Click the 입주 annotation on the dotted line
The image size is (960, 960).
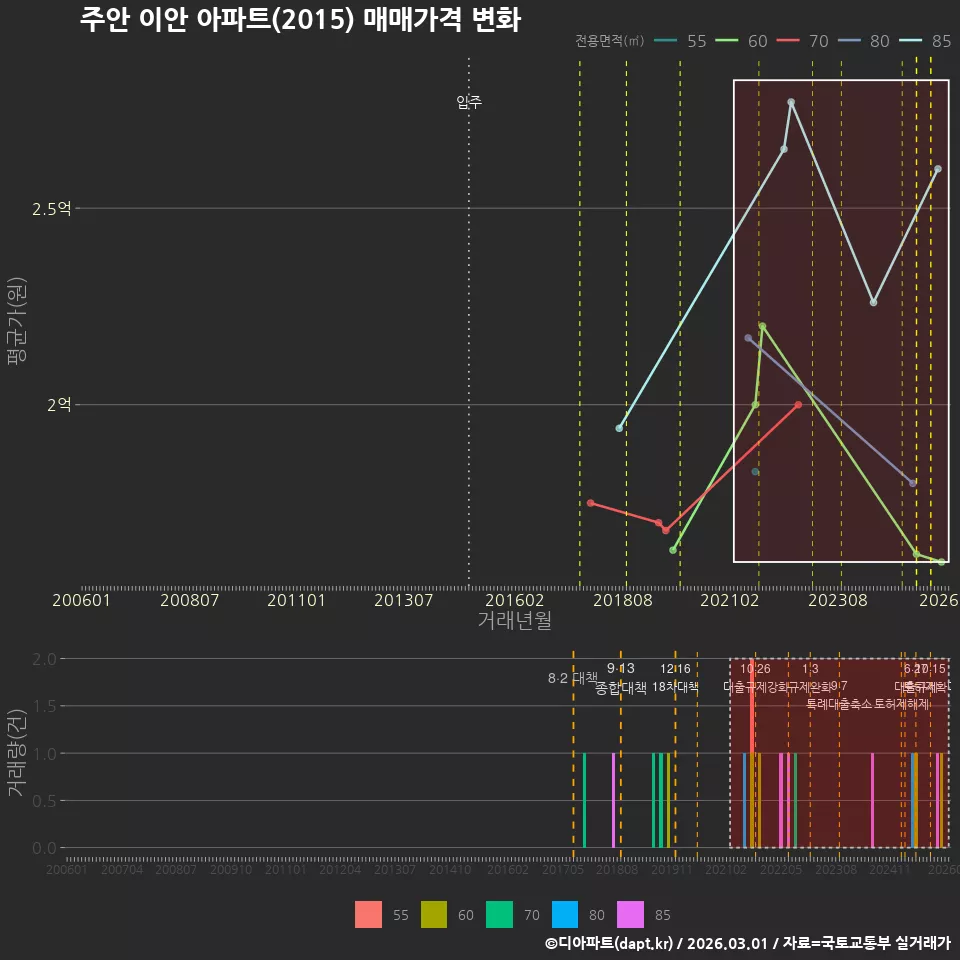click(x=469, y=102)
